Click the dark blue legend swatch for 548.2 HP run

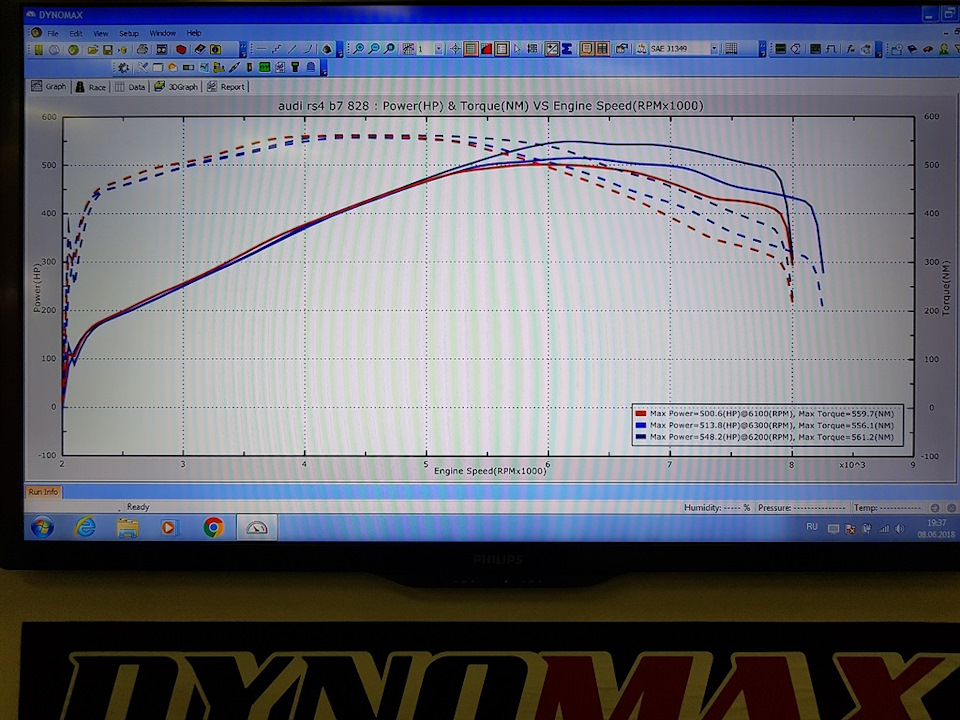tap(641, 437)
